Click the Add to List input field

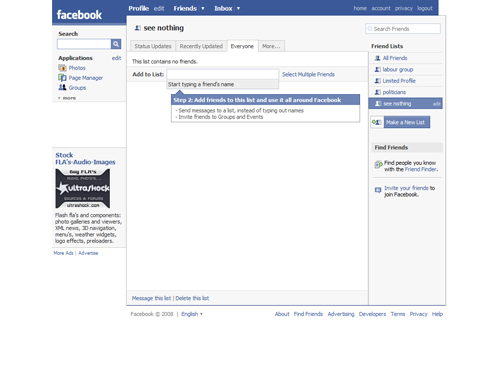click(x=222, y=74)
